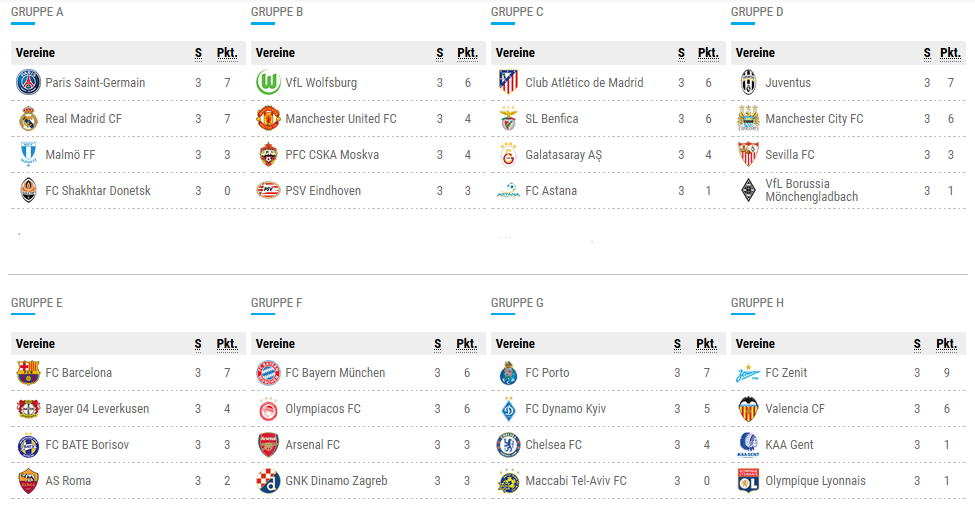Select the Gruppe A heading
The width and height of the screenshot is (975, 509).
coord(37,12)
